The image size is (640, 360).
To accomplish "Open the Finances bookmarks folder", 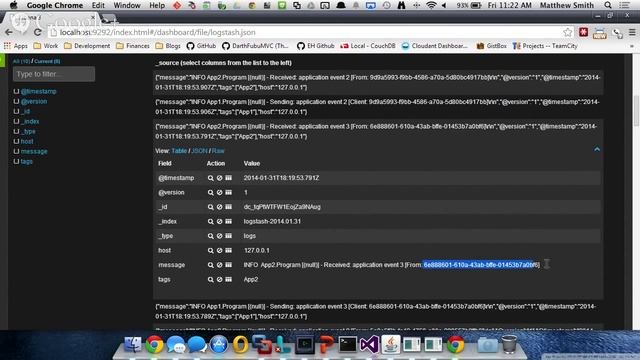I will [x=133, y=46].
